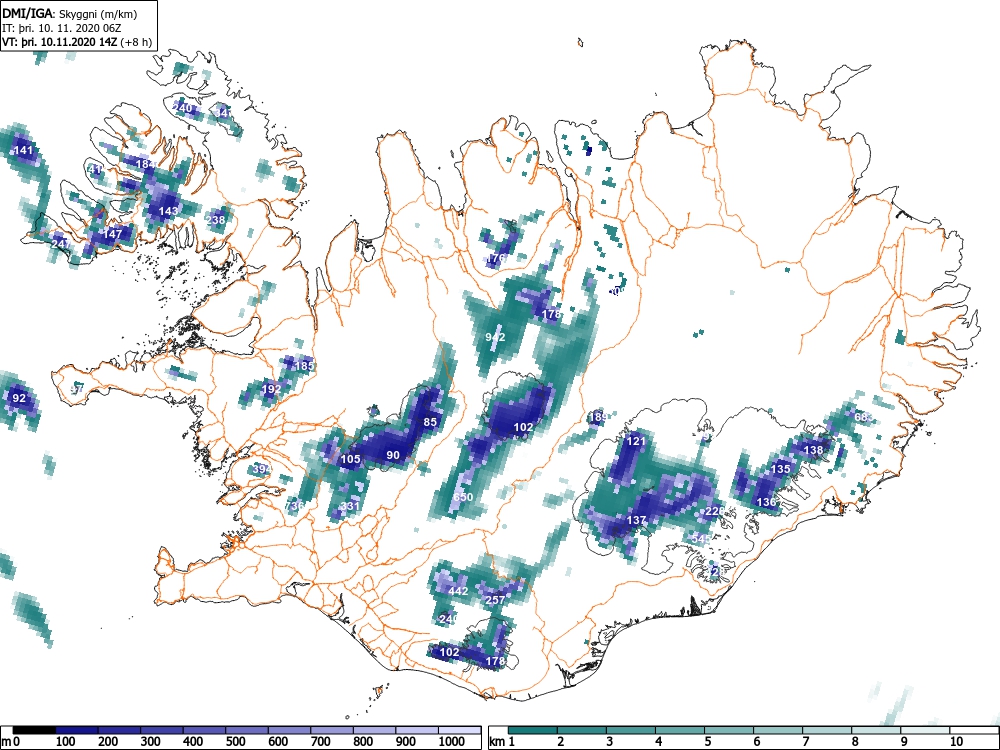Click the 90 visibility value on the map
The height and width of the screenshot is (750, 1000).
tap(393, 455)
